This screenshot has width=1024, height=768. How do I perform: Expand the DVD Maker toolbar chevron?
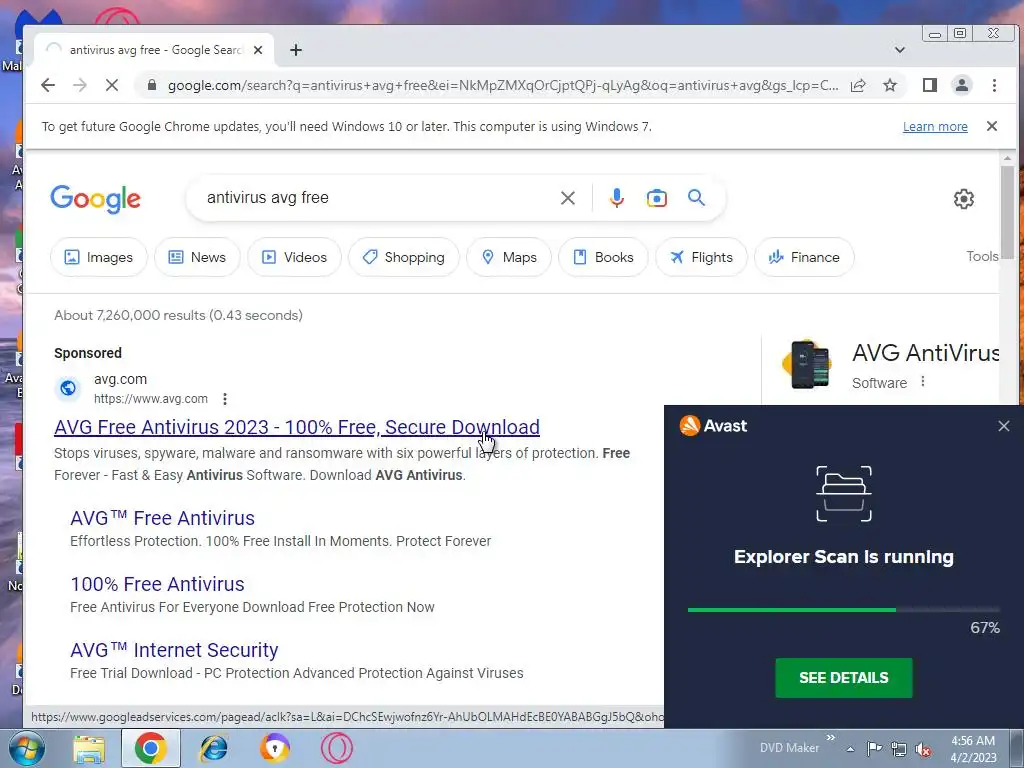830,738
